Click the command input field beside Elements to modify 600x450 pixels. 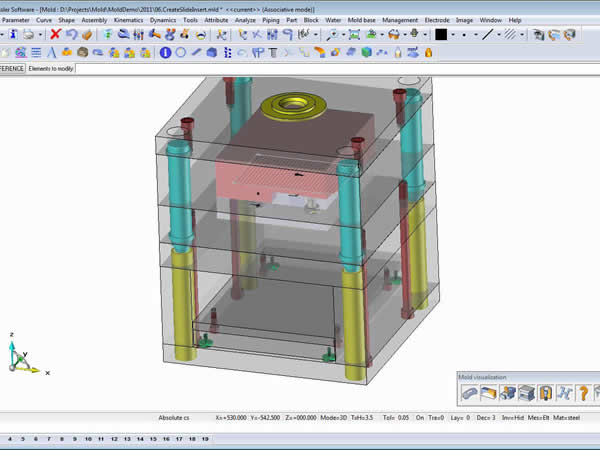click(x=338, y=68)
